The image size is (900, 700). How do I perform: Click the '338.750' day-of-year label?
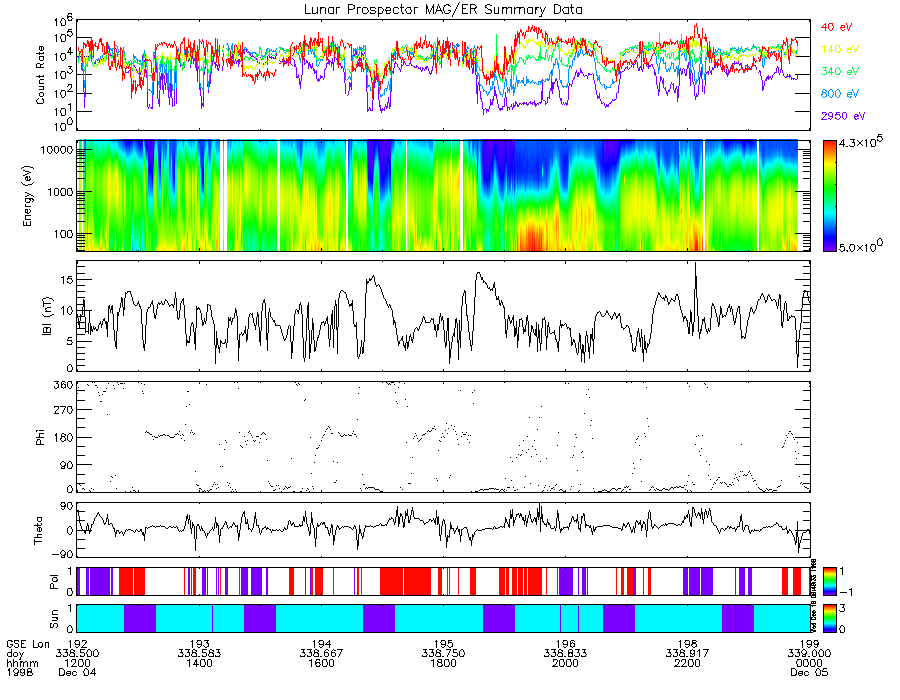(x=443, y=654)
